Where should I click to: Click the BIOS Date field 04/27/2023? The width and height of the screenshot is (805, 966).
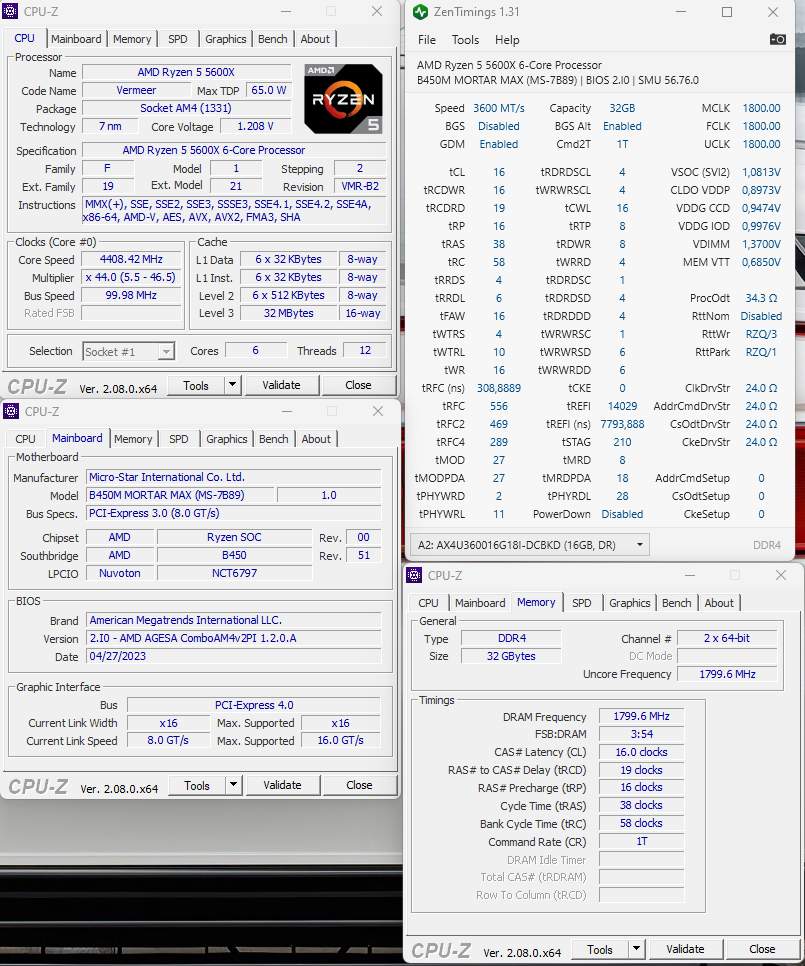click(x=233, y=656)
